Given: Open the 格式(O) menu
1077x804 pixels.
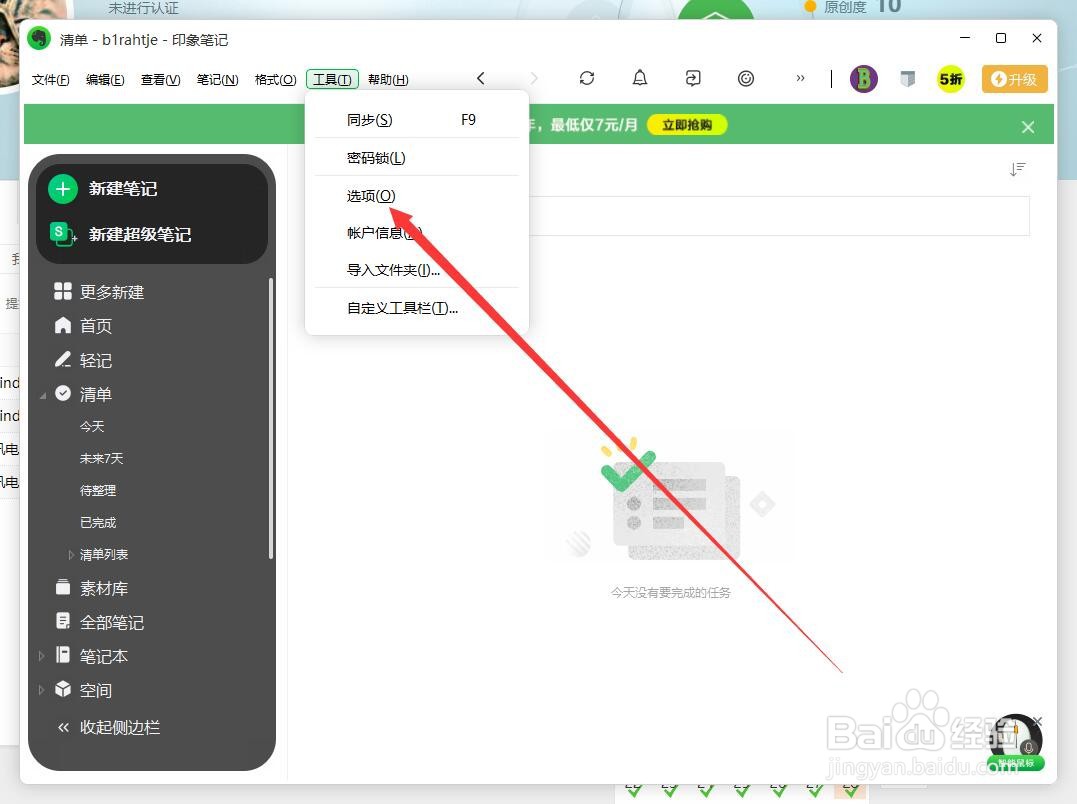Looking at the screenshot, I should click(275, 80).
